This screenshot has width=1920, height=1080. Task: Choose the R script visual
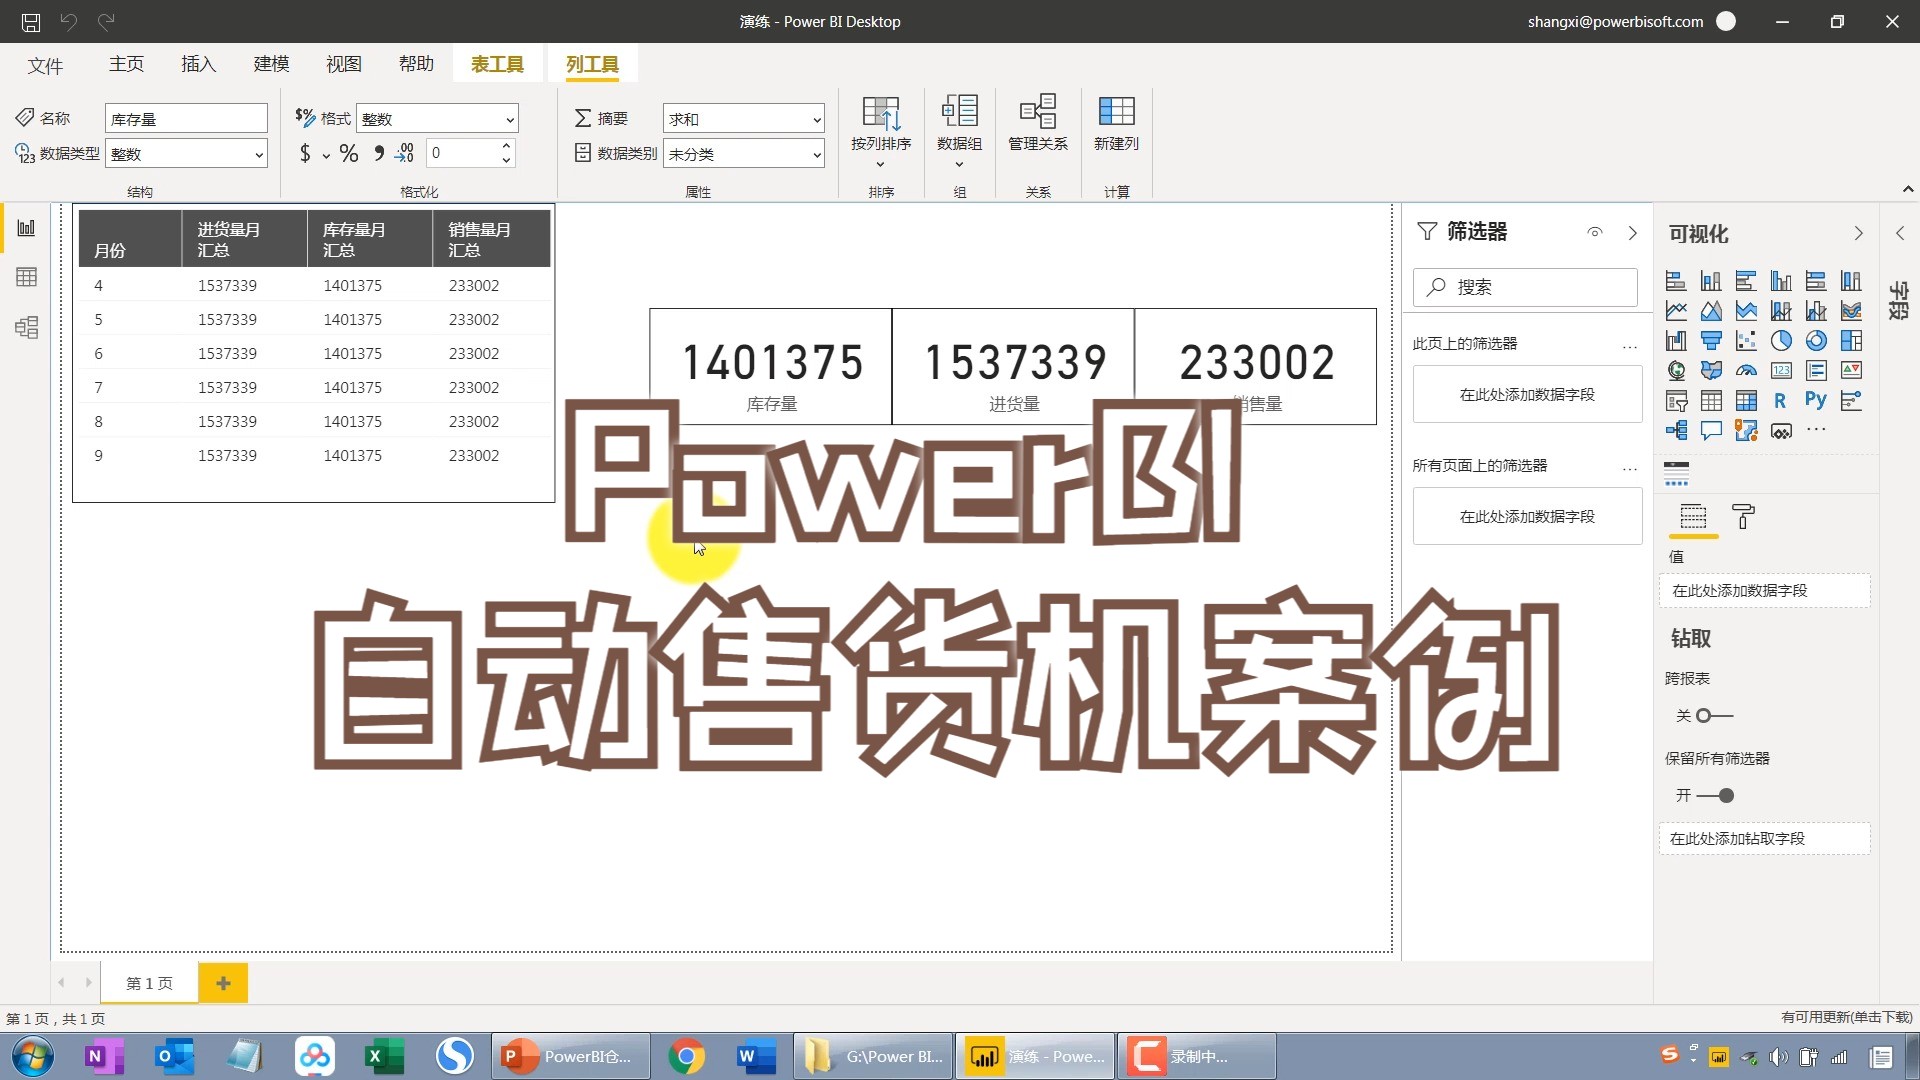[x=1781, y=400]
